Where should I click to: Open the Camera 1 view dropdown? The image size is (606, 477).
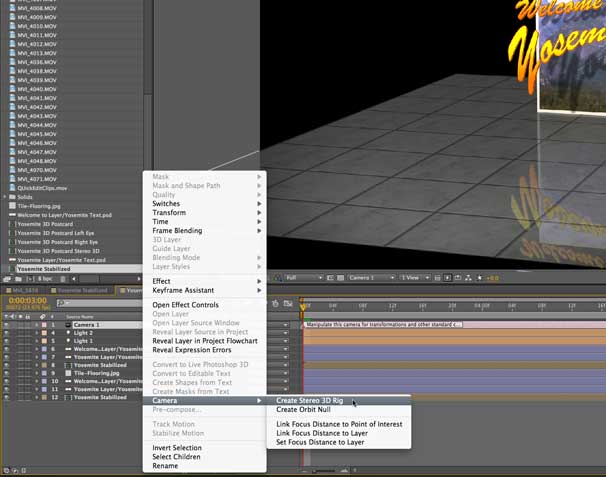(x=372, y=278)
